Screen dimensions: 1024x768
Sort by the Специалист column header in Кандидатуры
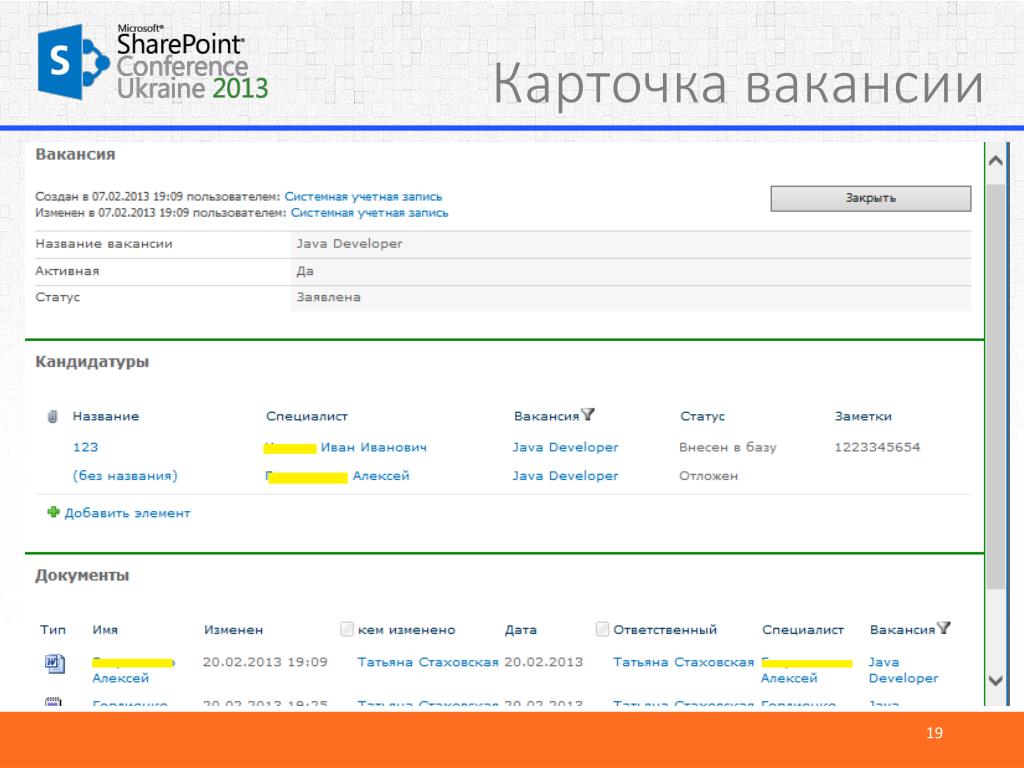click(x=306, y=416)
